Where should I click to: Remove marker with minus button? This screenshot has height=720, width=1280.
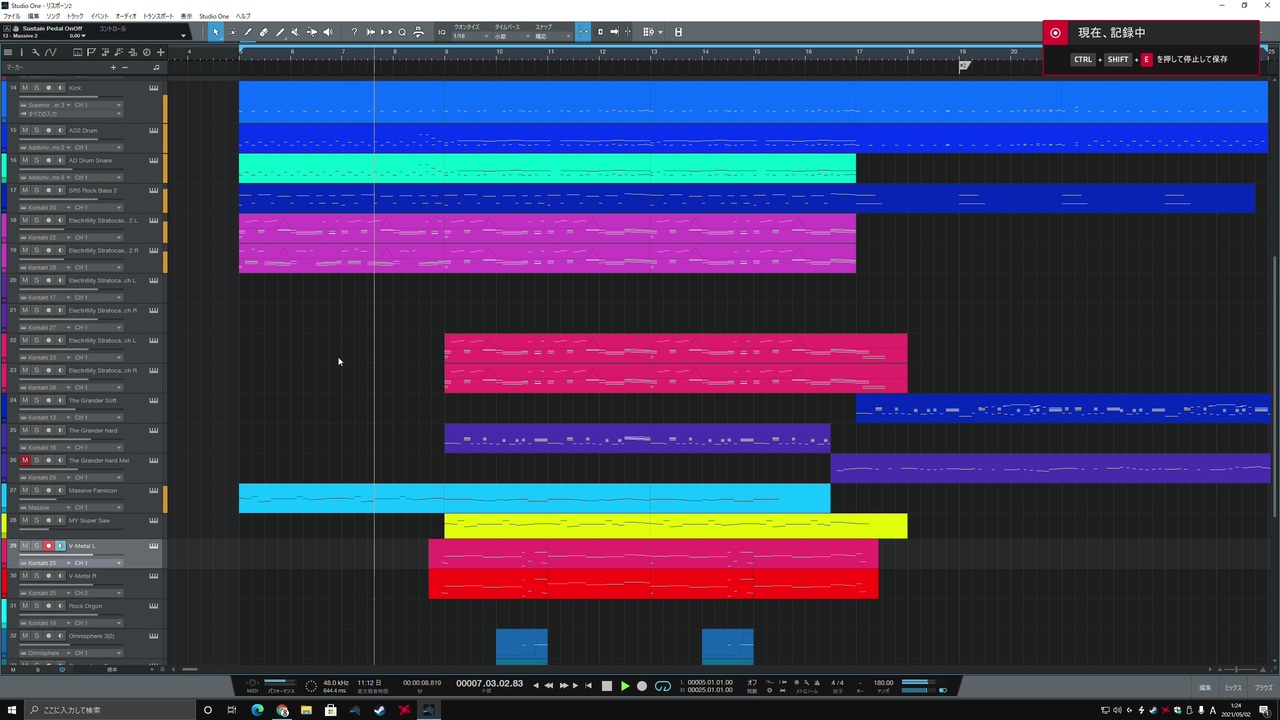click(x=125, y=67)
